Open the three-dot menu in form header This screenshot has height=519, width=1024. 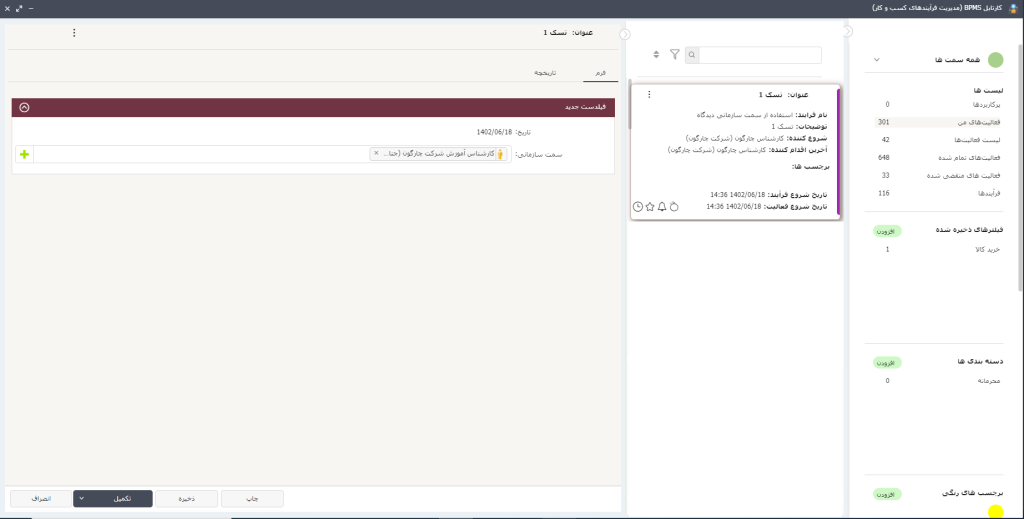[73, 33]
